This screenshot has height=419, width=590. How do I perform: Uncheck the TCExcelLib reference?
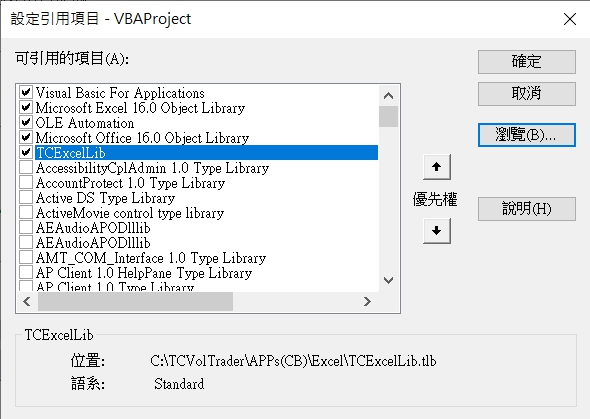tap(26, 152)
